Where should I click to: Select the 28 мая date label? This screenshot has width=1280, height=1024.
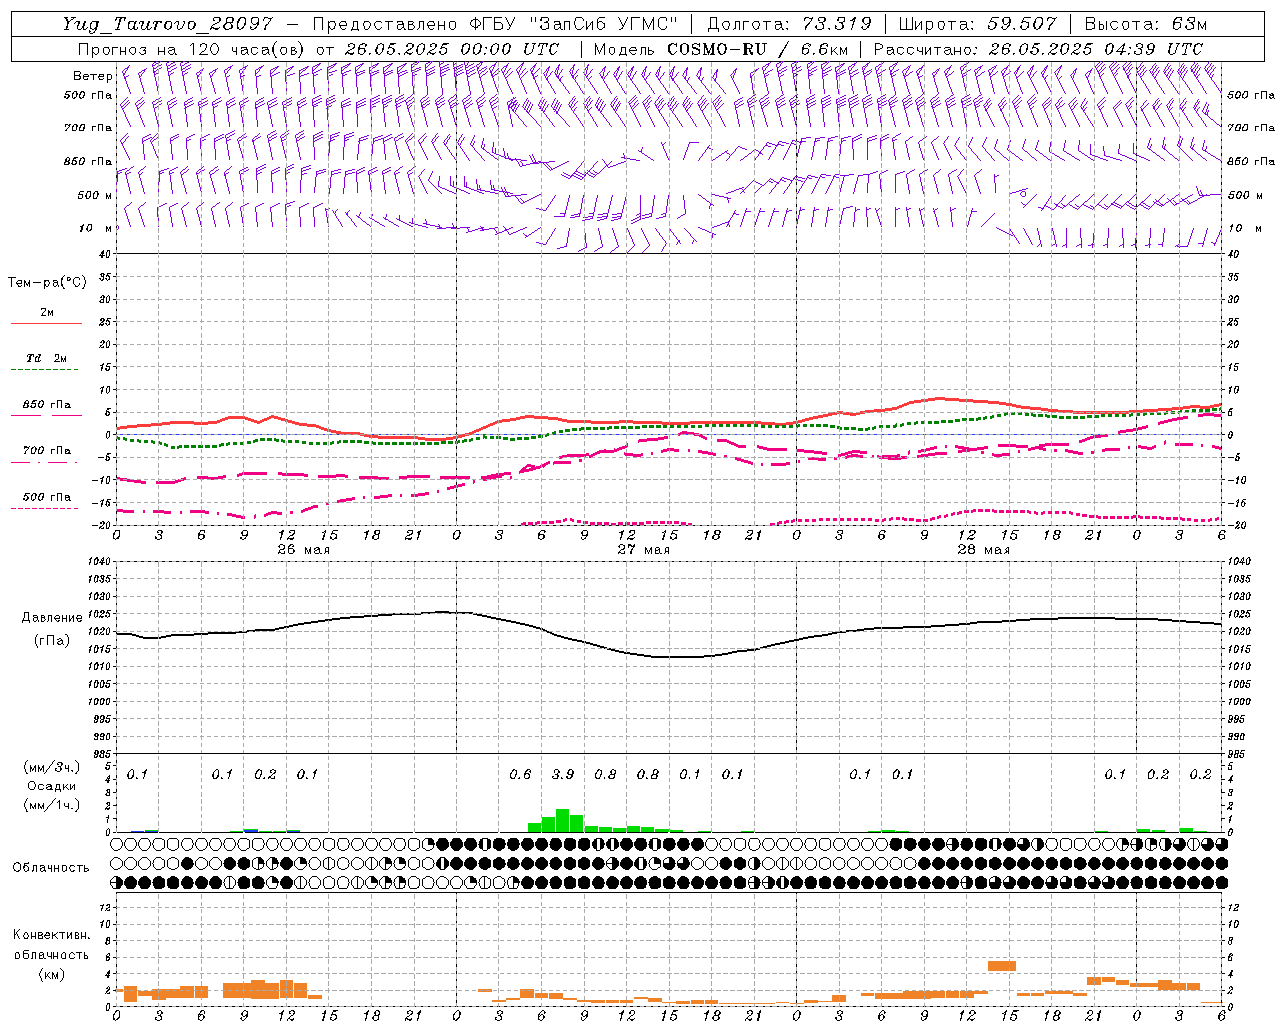click(x=983, y=550)
